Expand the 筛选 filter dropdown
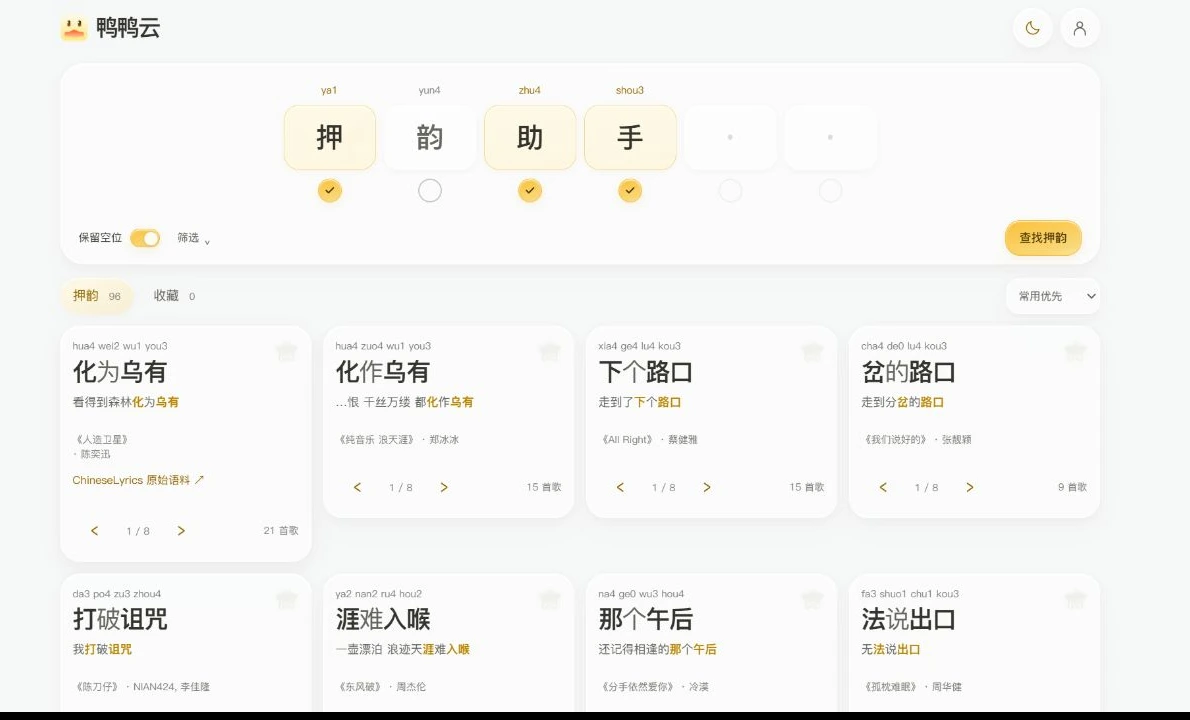Viewport: 1190px width, 720px height. pyautogui.click(x=194, y=238)
